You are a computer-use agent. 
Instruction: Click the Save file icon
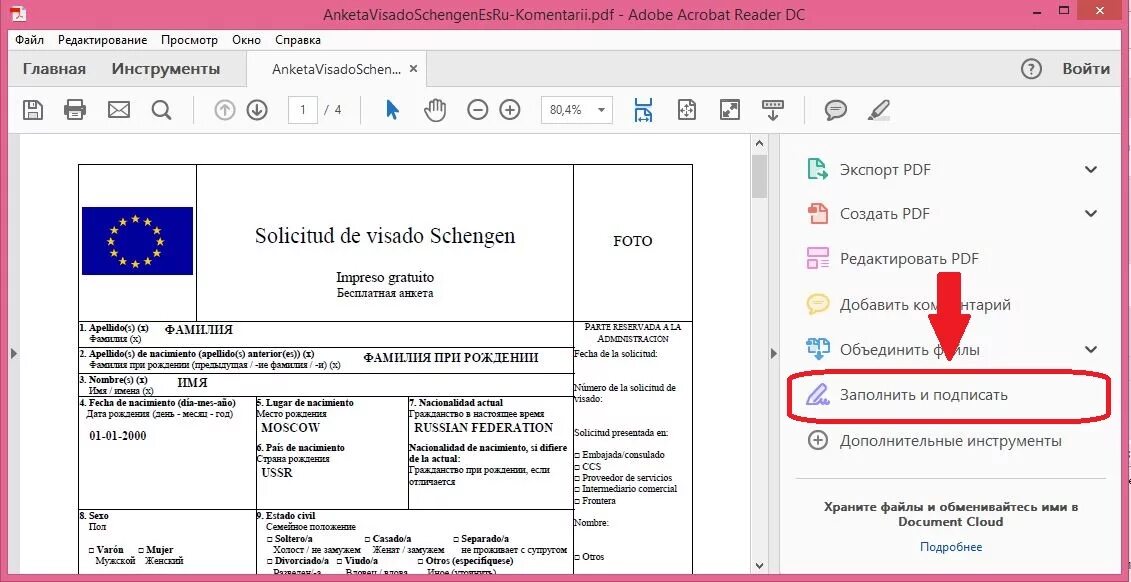click(32, 110)
